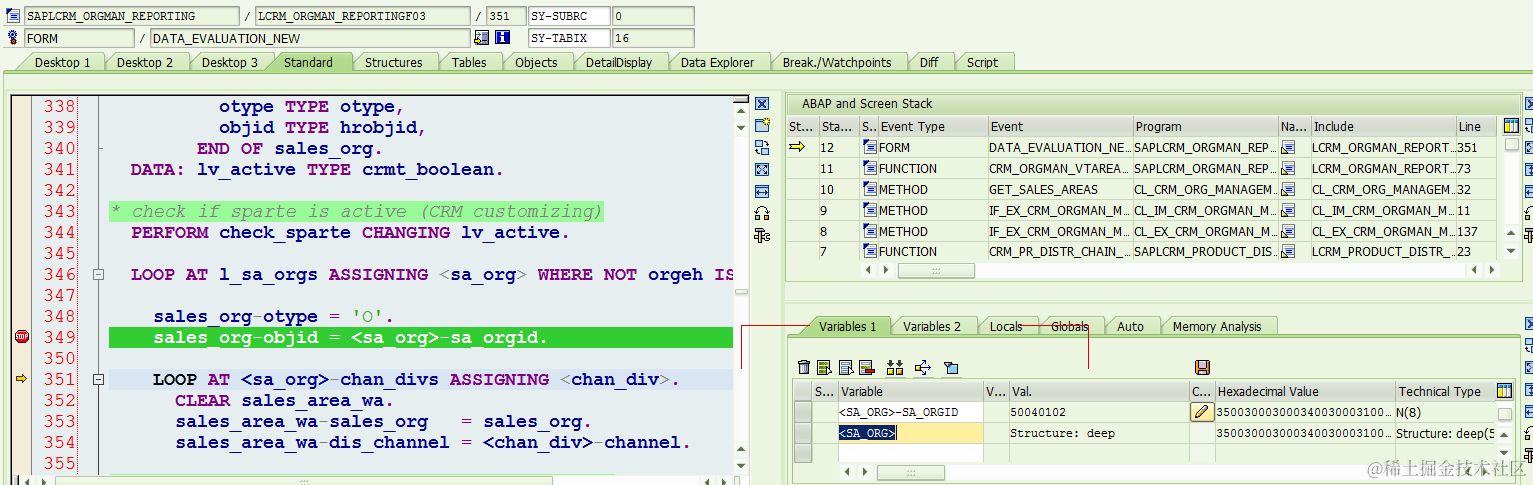1533x485 pixels.
Task: Open the Diff tab
Action: [x=929, y=62]
